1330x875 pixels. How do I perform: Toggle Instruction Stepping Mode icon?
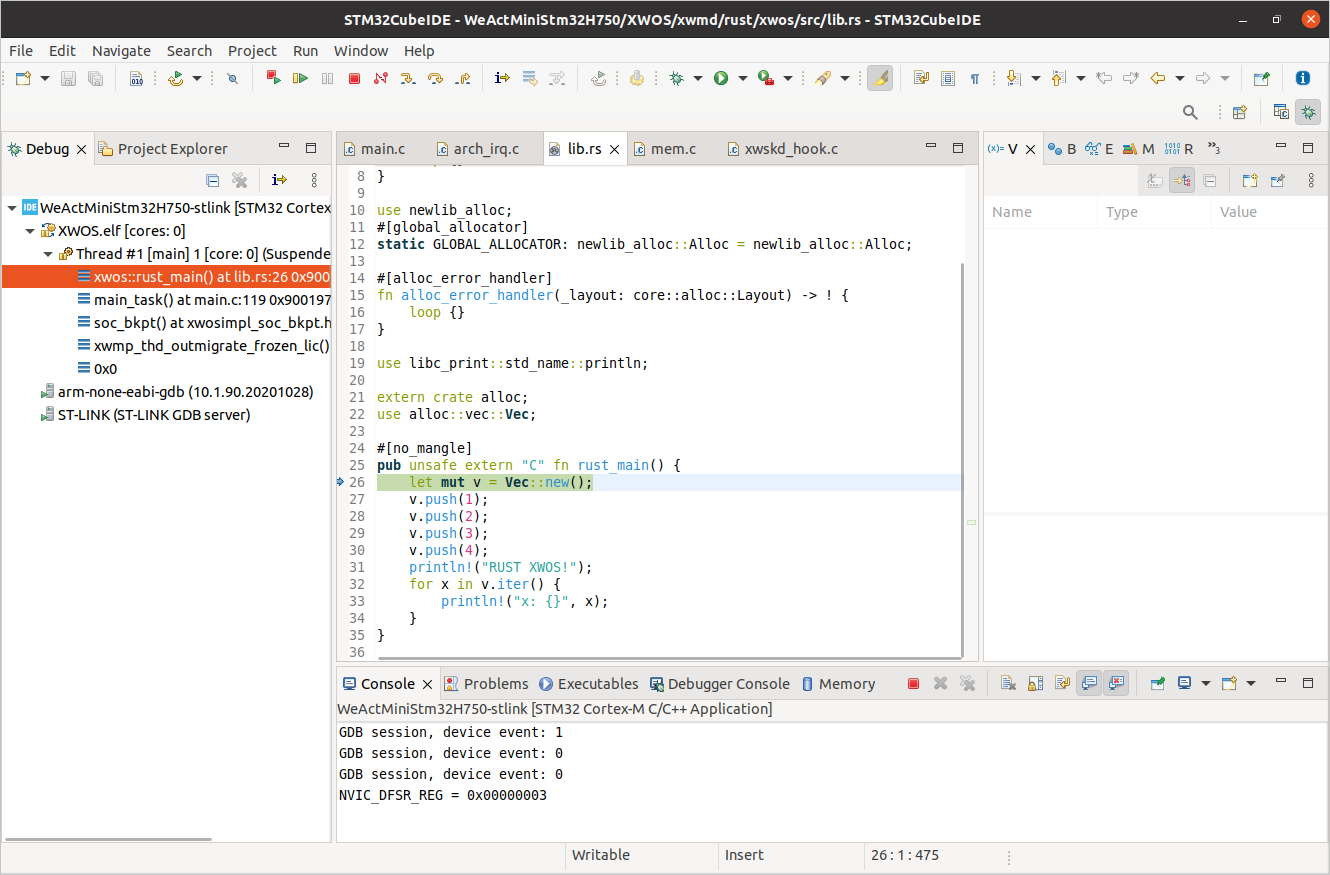[x=502, y=78]
